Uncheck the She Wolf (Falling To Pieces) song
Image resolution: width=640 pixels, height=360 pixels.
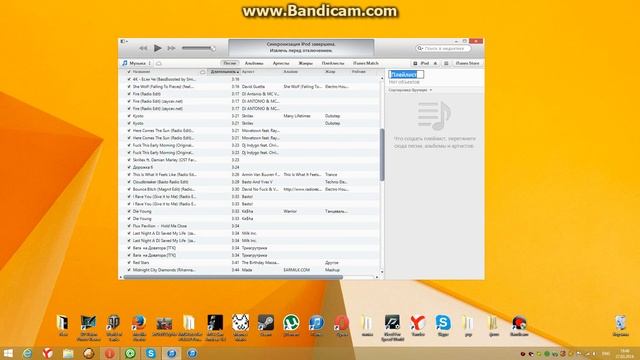tap(129, 87)
